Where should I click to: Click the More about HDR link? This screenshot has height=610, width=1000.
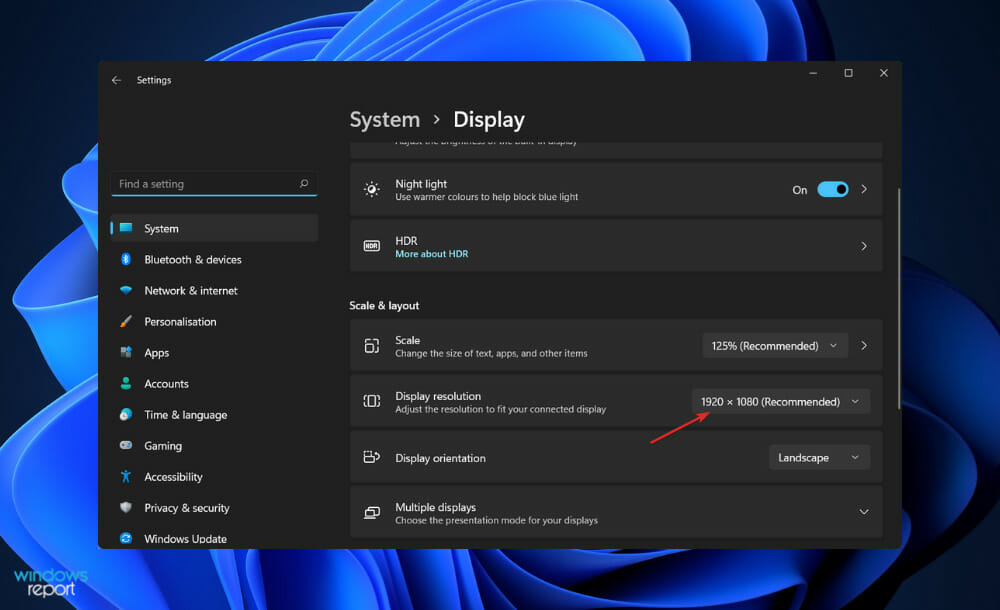point(431,254)
